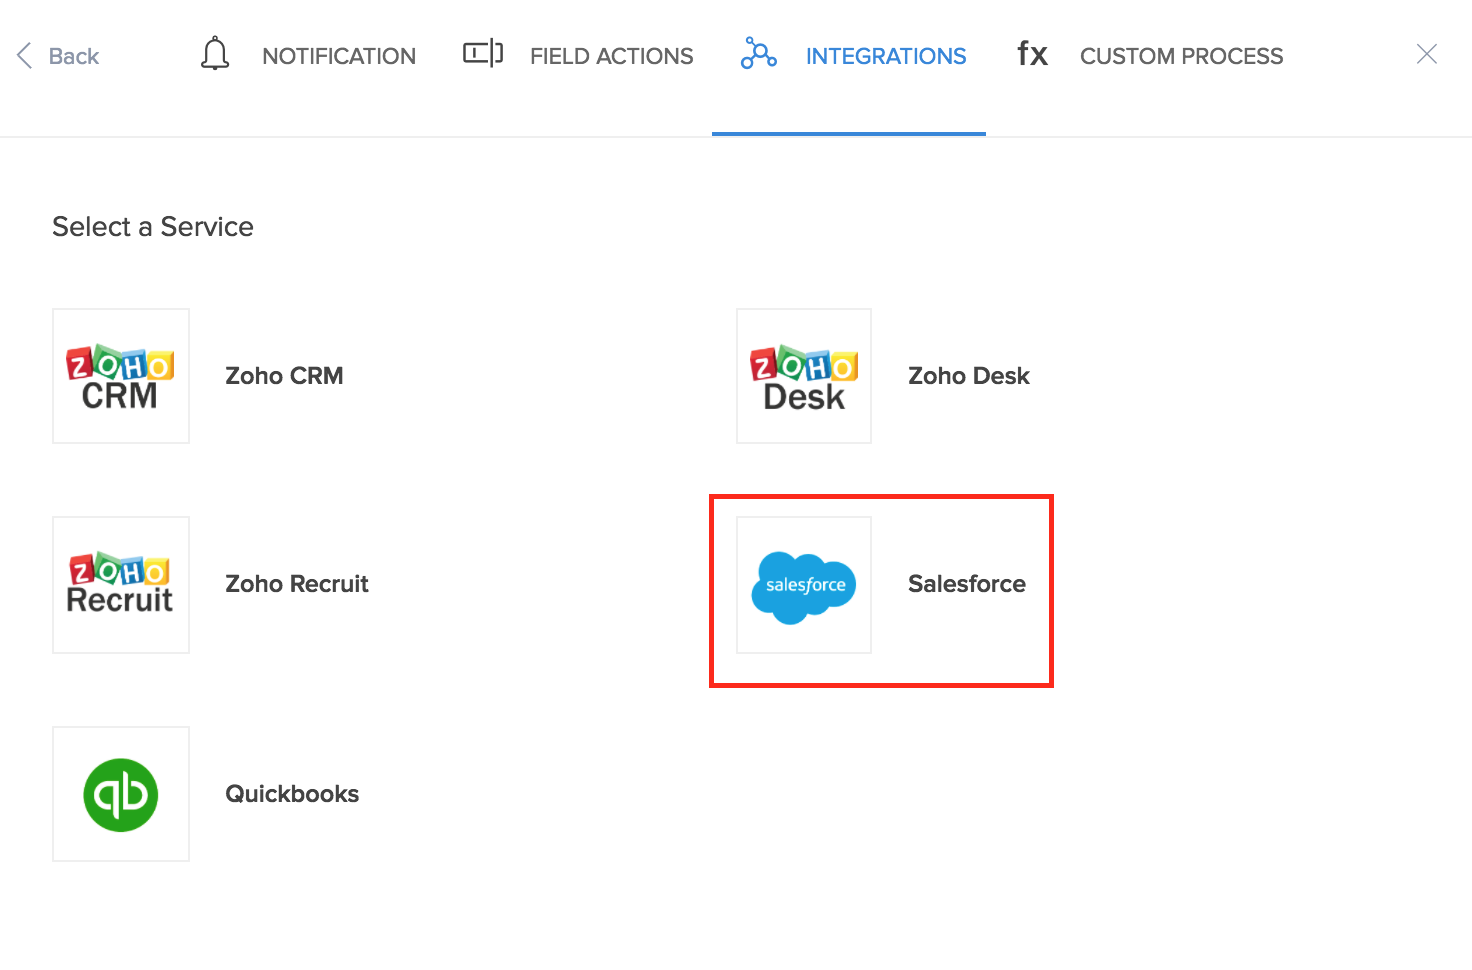Select the Salesforce cloud logo tile
The image size is (1472, 970).
804,585
